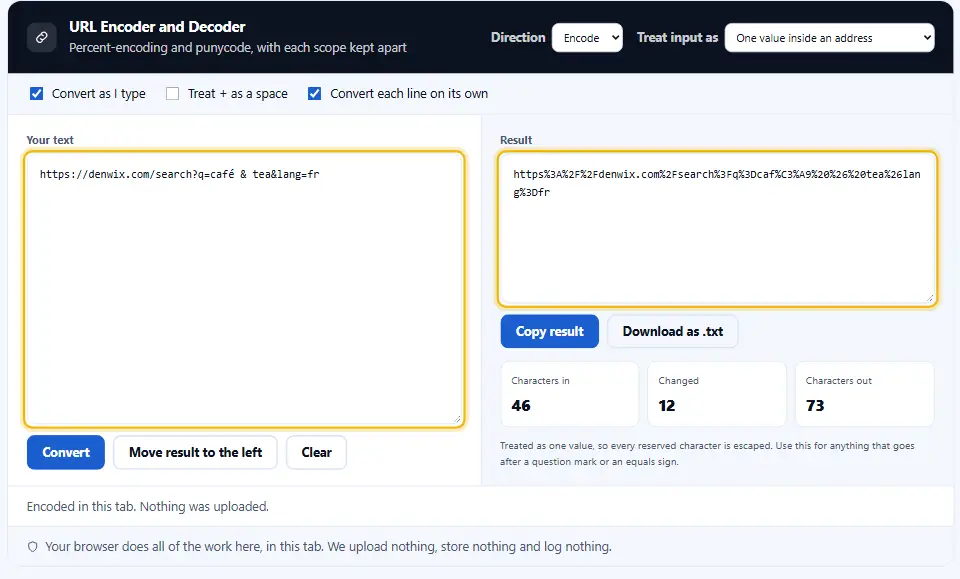Click the Characters out value 73

pyautogui.click(x=815, y=406)
